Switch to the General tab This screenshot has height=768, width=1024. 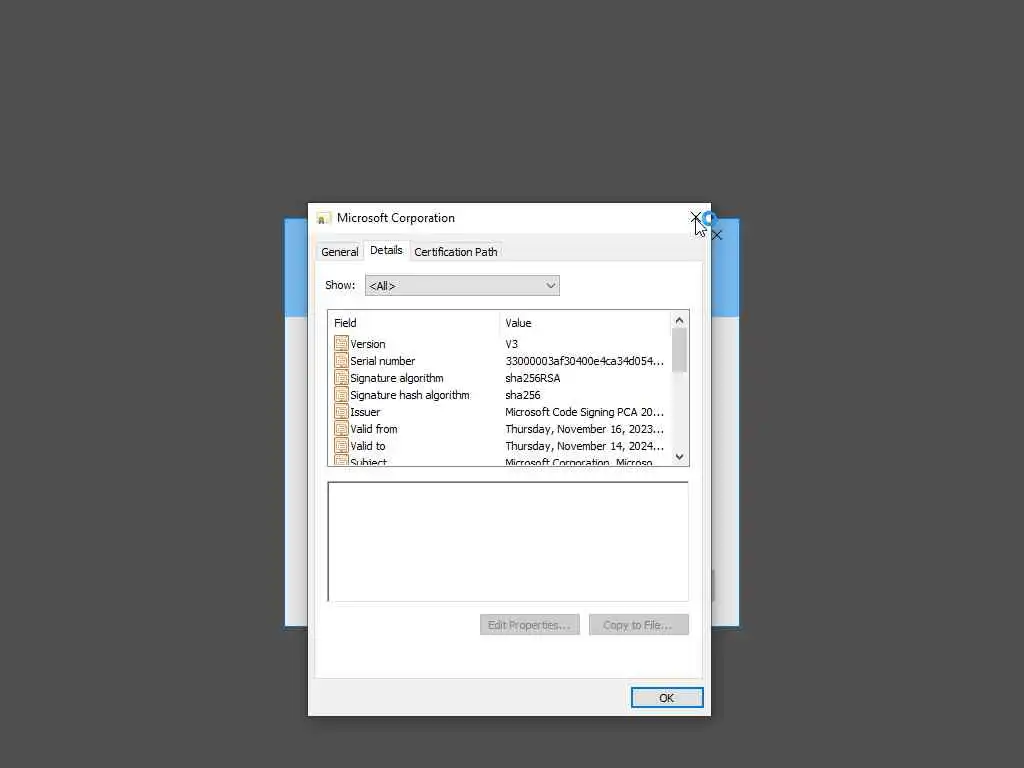[x=340, y=252]
